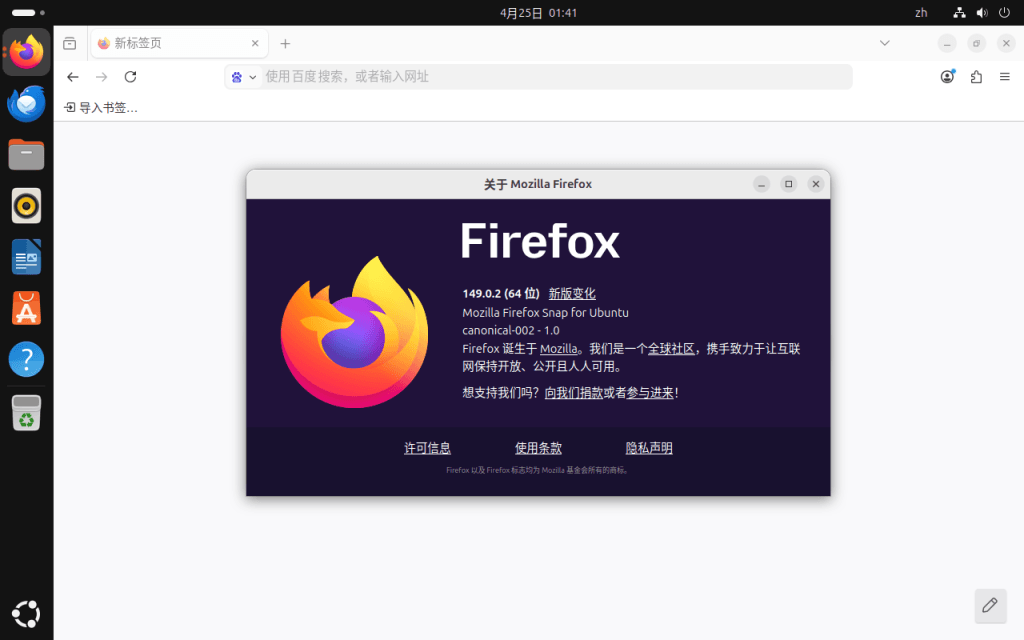This screenshot has height=640, width=1024.
Task: Launch LibreOffice Writer from the dock
Action: [27, 257]
